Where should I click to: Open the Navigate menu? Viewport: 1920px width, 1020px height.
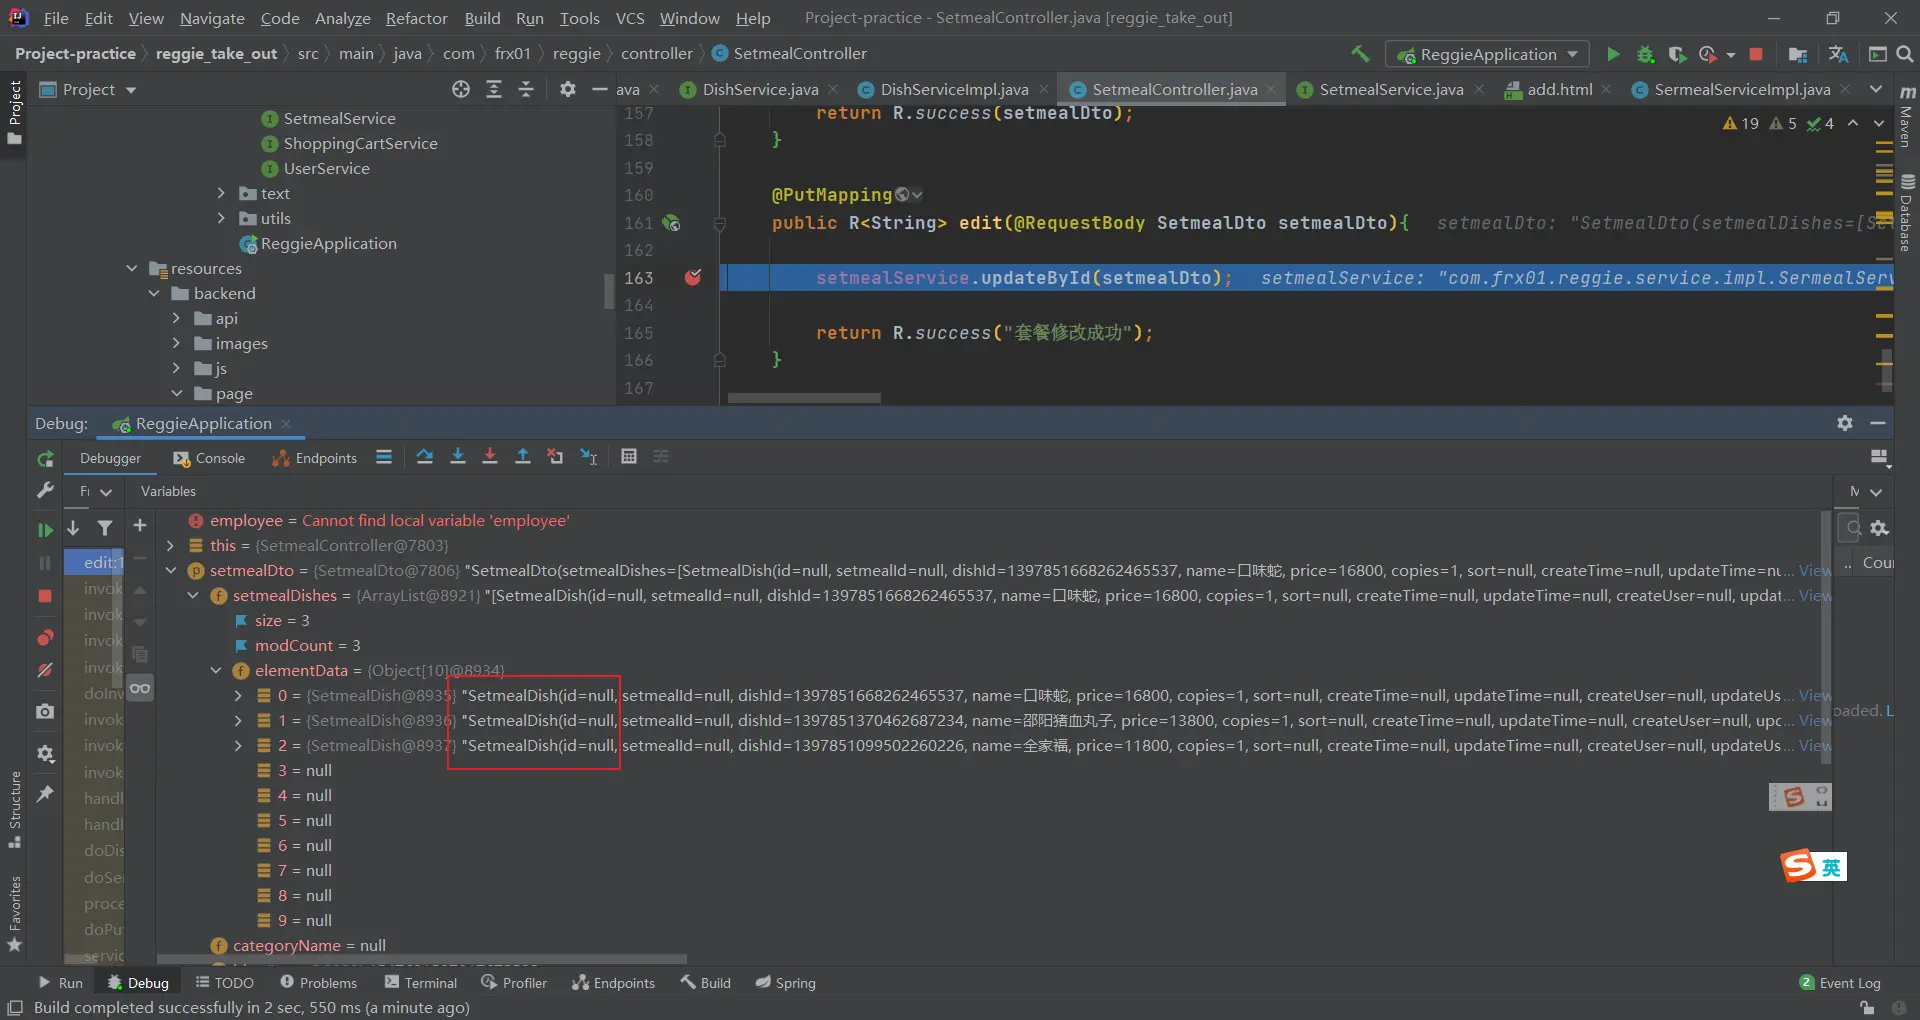212,18
